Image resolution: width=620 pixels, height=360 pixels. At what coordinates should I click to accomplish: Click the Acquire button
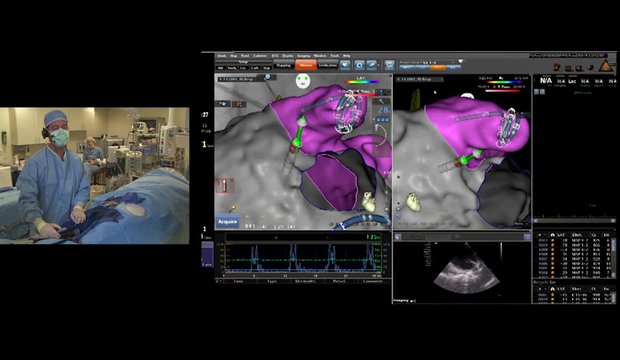click(227, 222)
